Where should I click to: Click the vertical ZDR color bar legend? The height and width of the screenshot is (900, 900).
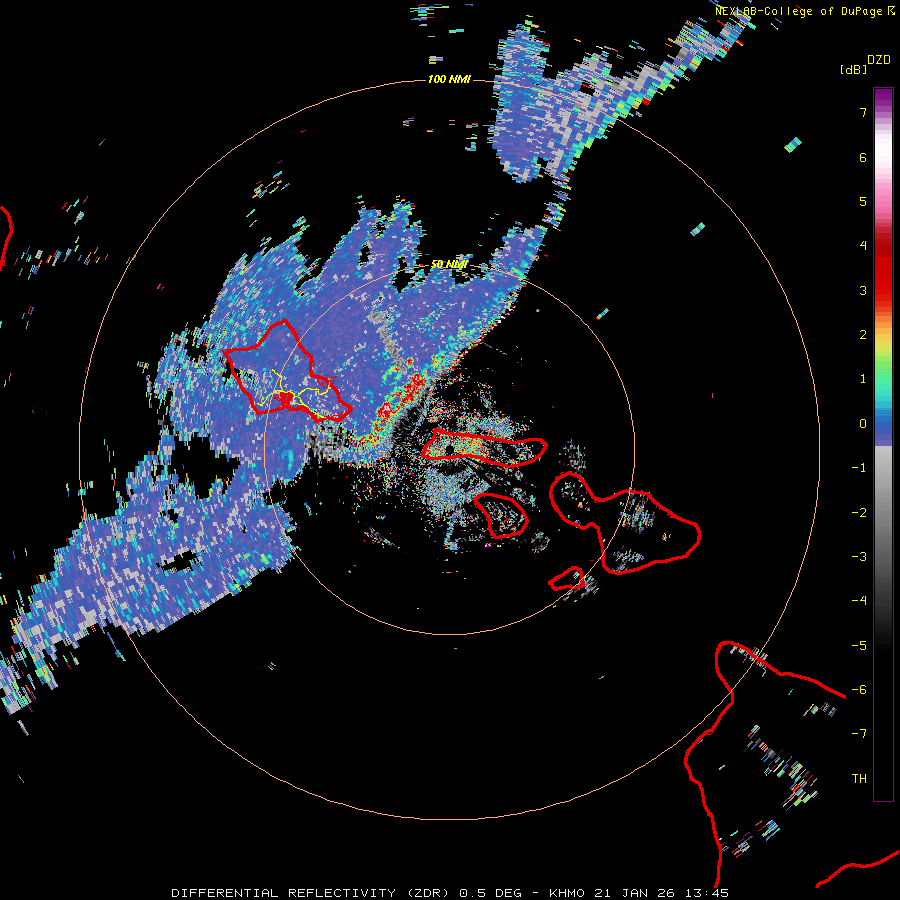tap(883, 444)
